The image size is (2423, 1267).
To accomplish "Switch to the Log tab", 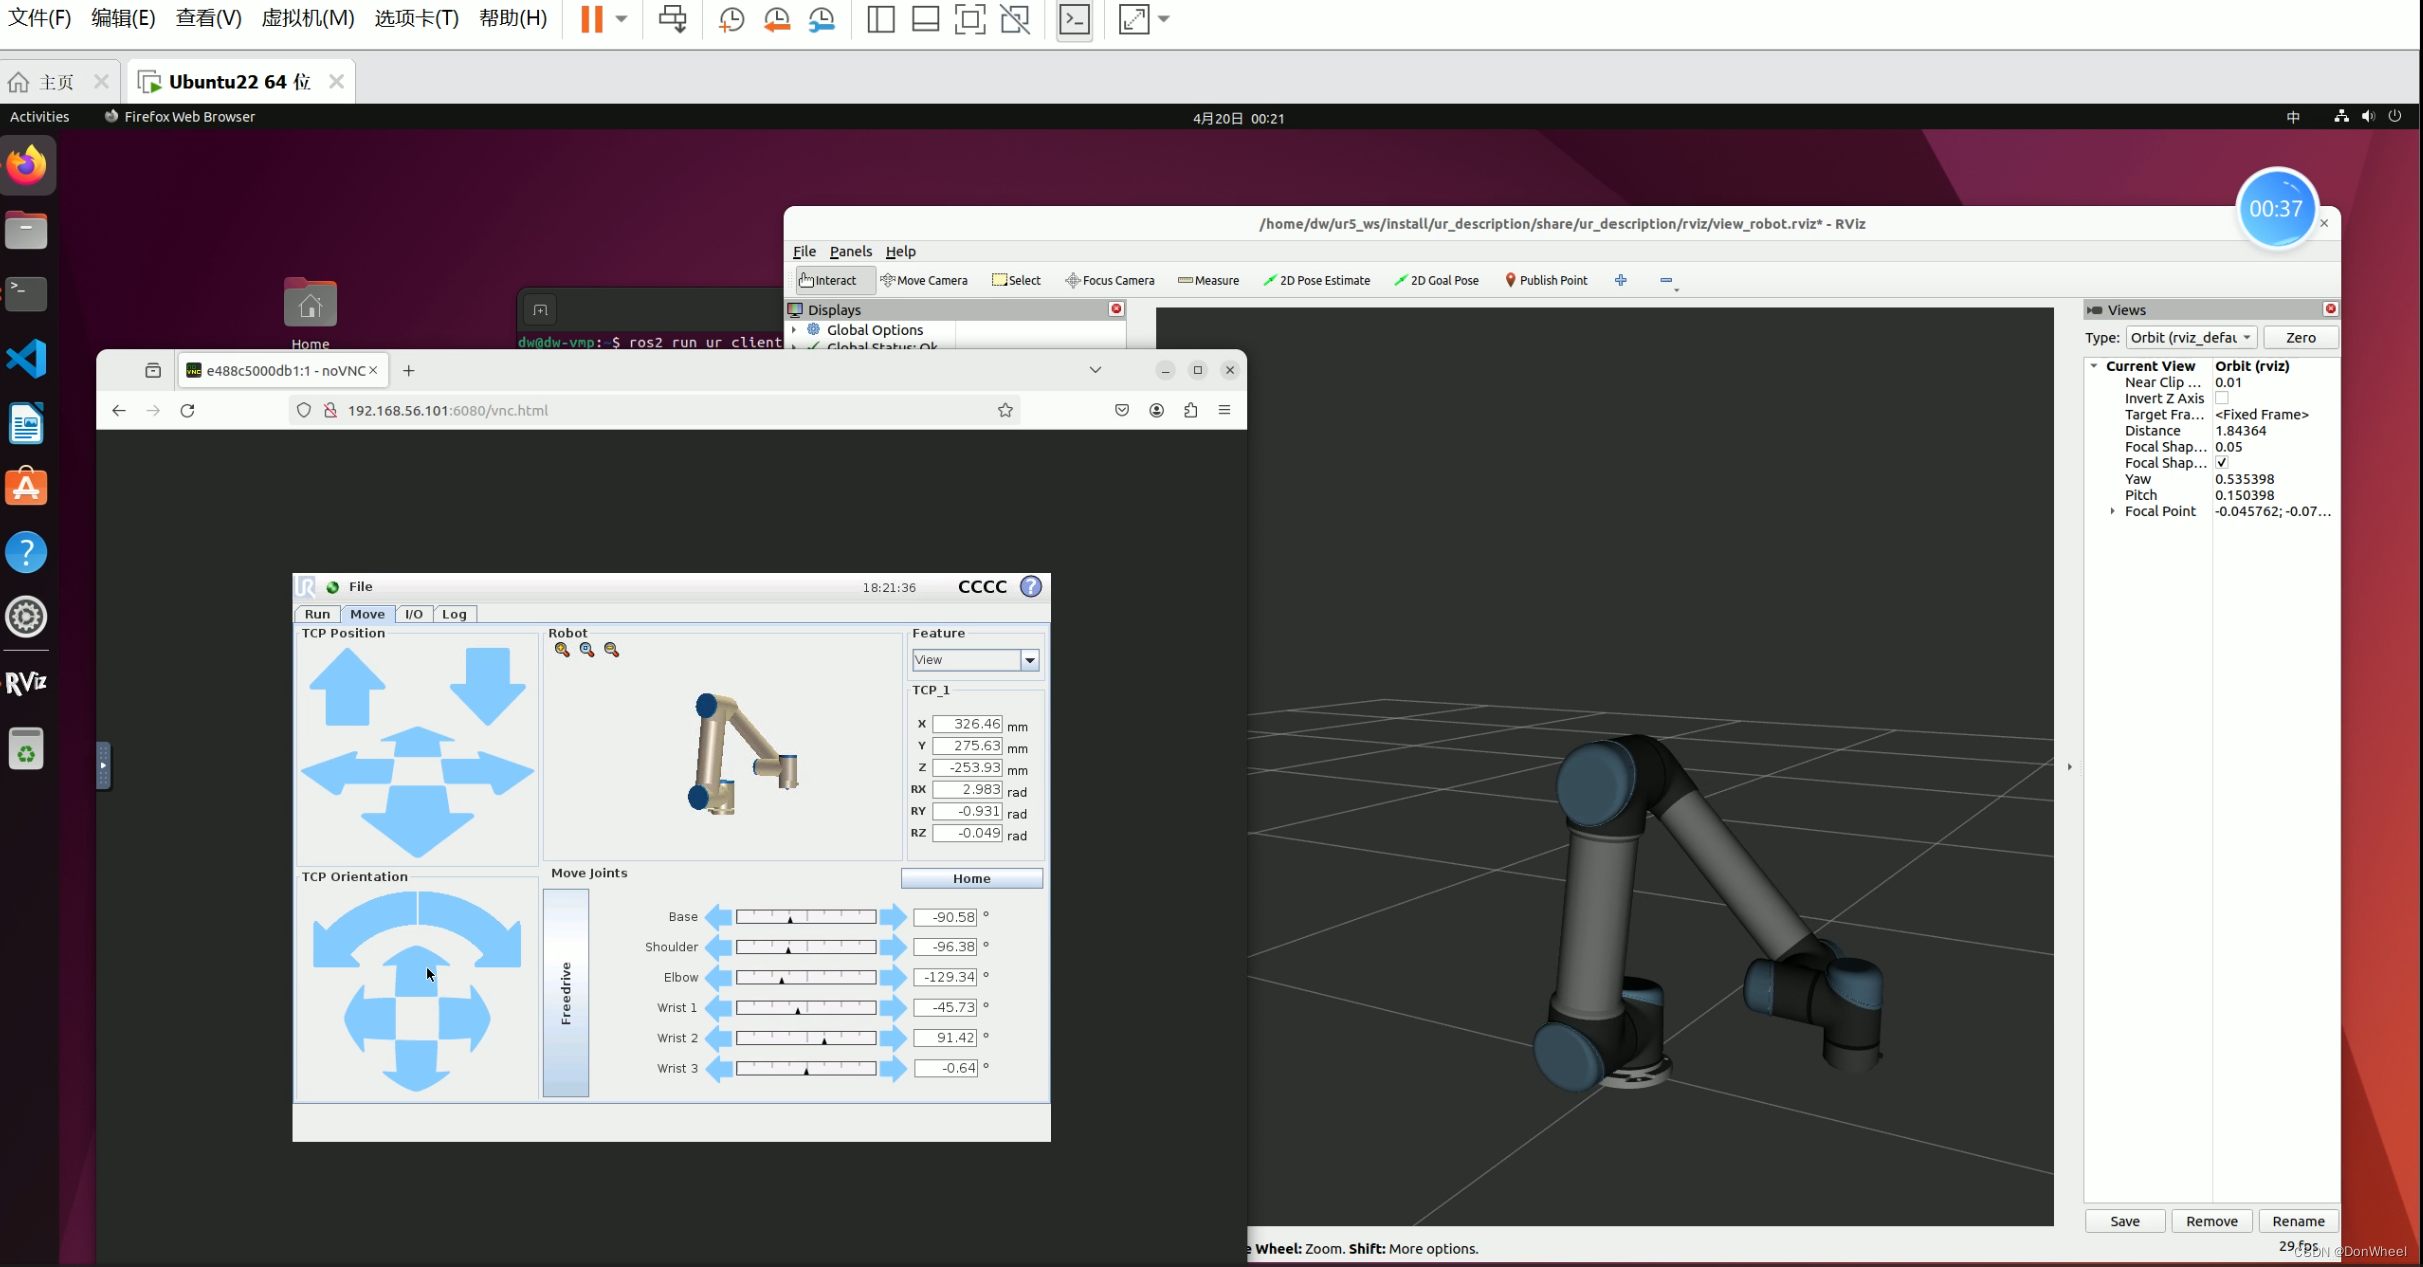I will coord(454,614).
